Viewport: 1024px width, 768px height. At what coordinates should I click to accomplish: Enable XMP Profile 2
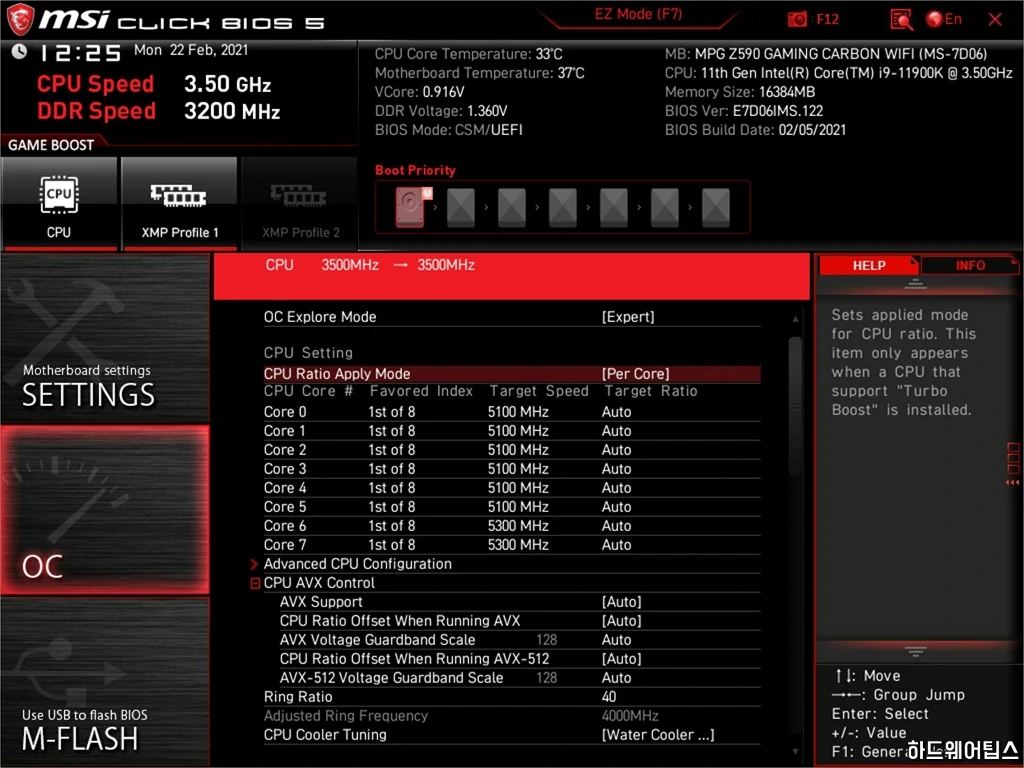(x=300, y=204)
